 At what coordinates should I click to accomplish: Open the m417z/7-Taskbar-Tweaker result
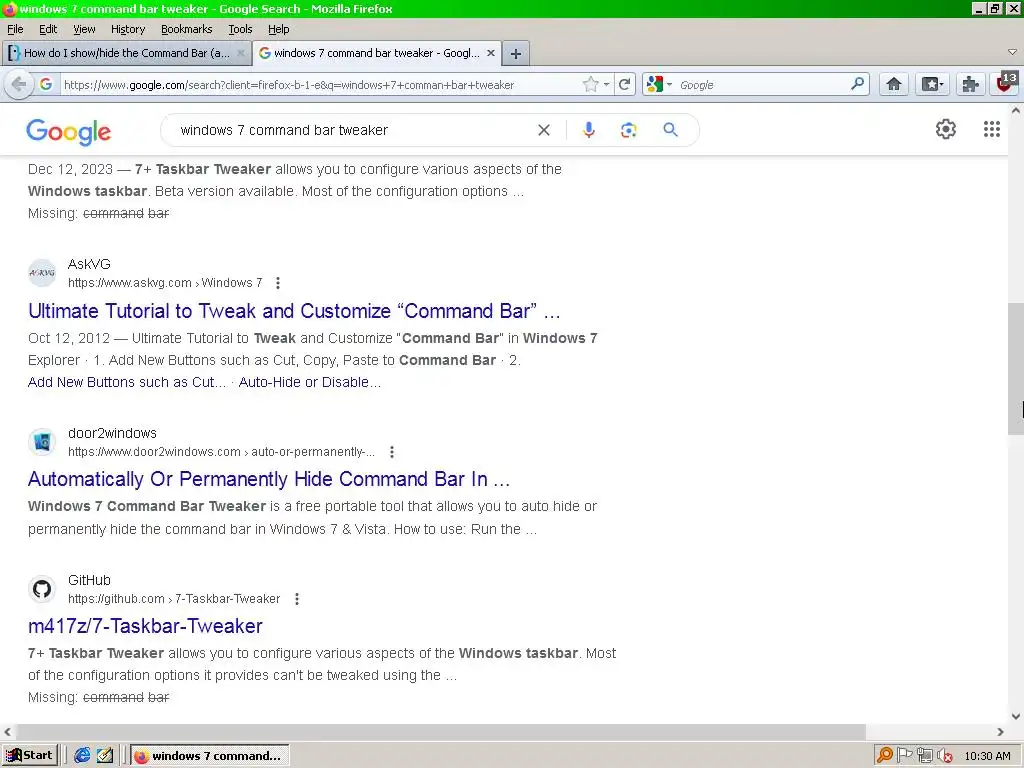[x=145, y=626]
